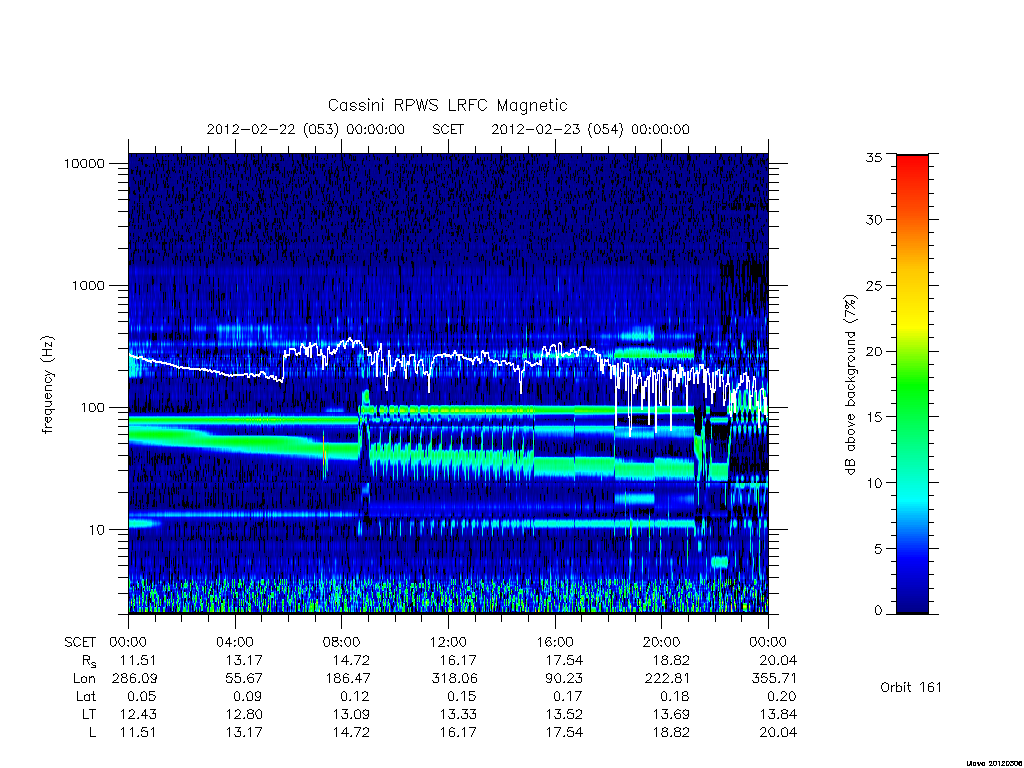Click the frequency (Hz) axis title
Screen dimensions: 1024x768
[47, 384]
